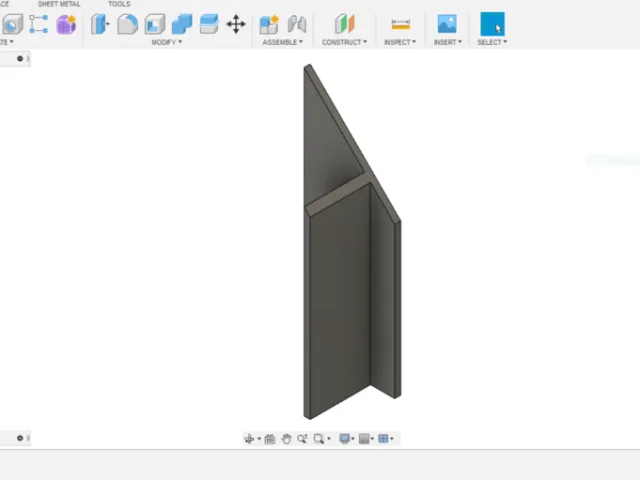Viewport: 640px width, 480px height.
Task: Activate the Fillet tool
Action: coord(127,24)
